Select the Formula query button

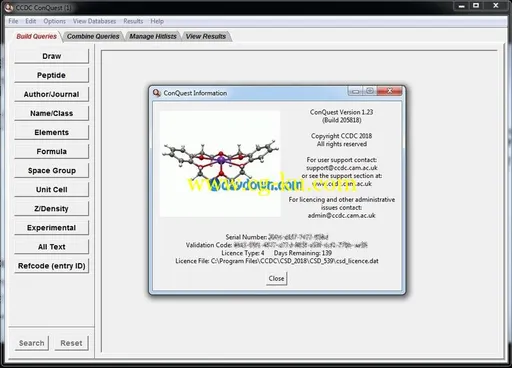point(52,151)
